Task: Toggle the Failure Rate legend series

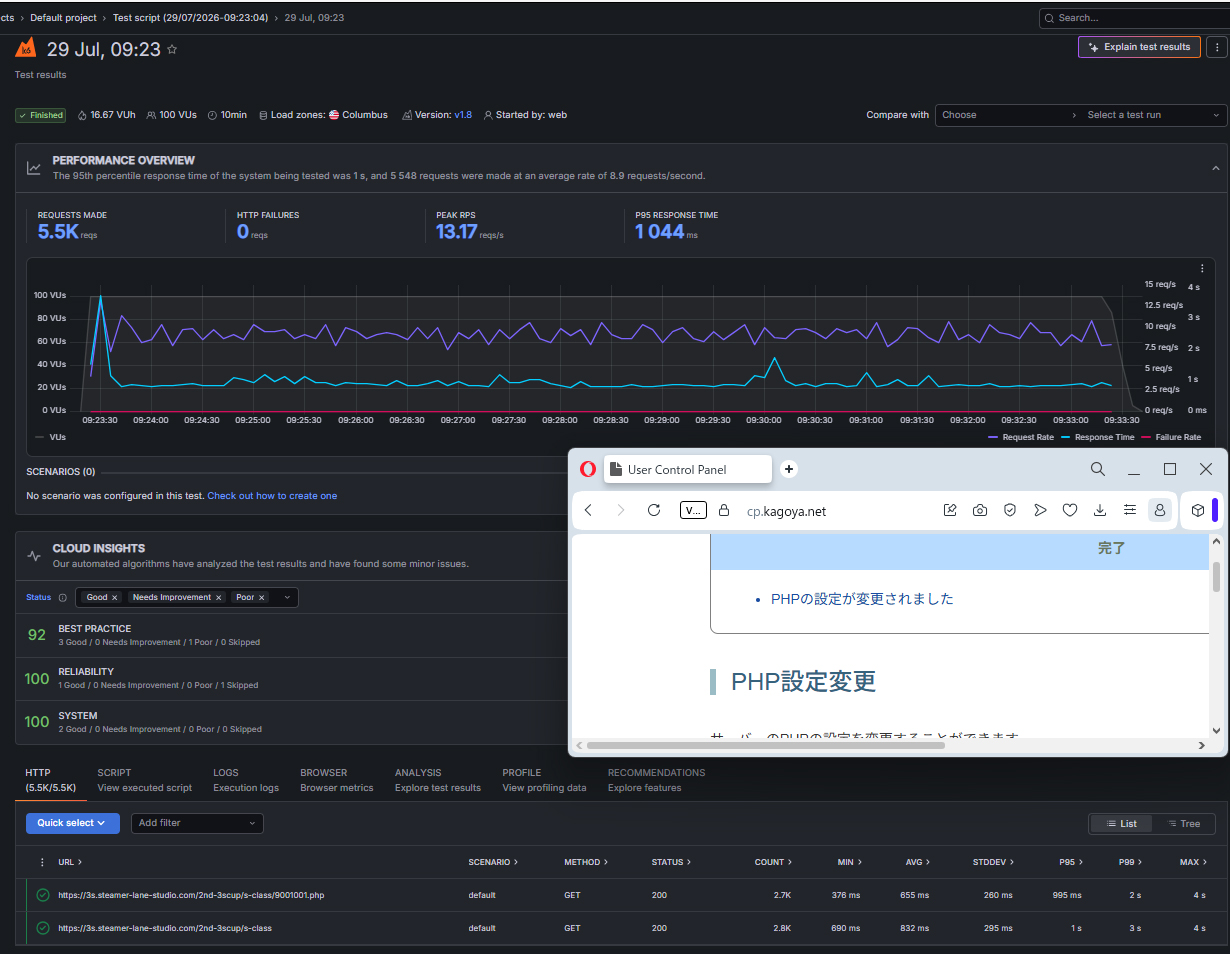Action: tap(1171, 437)
